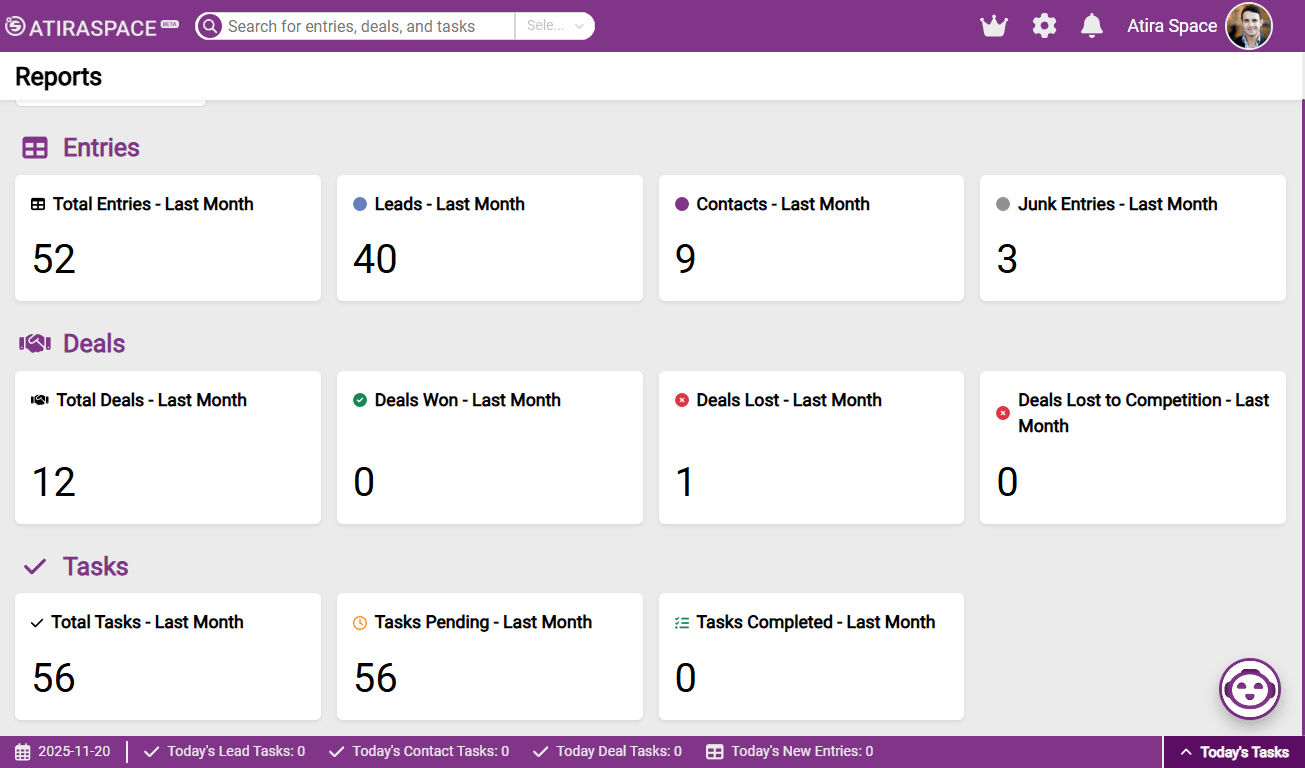This screenshot has height=768, width=1305.
Task: Click the Deals handshake section icon
Action: click(x=35, y=344)
